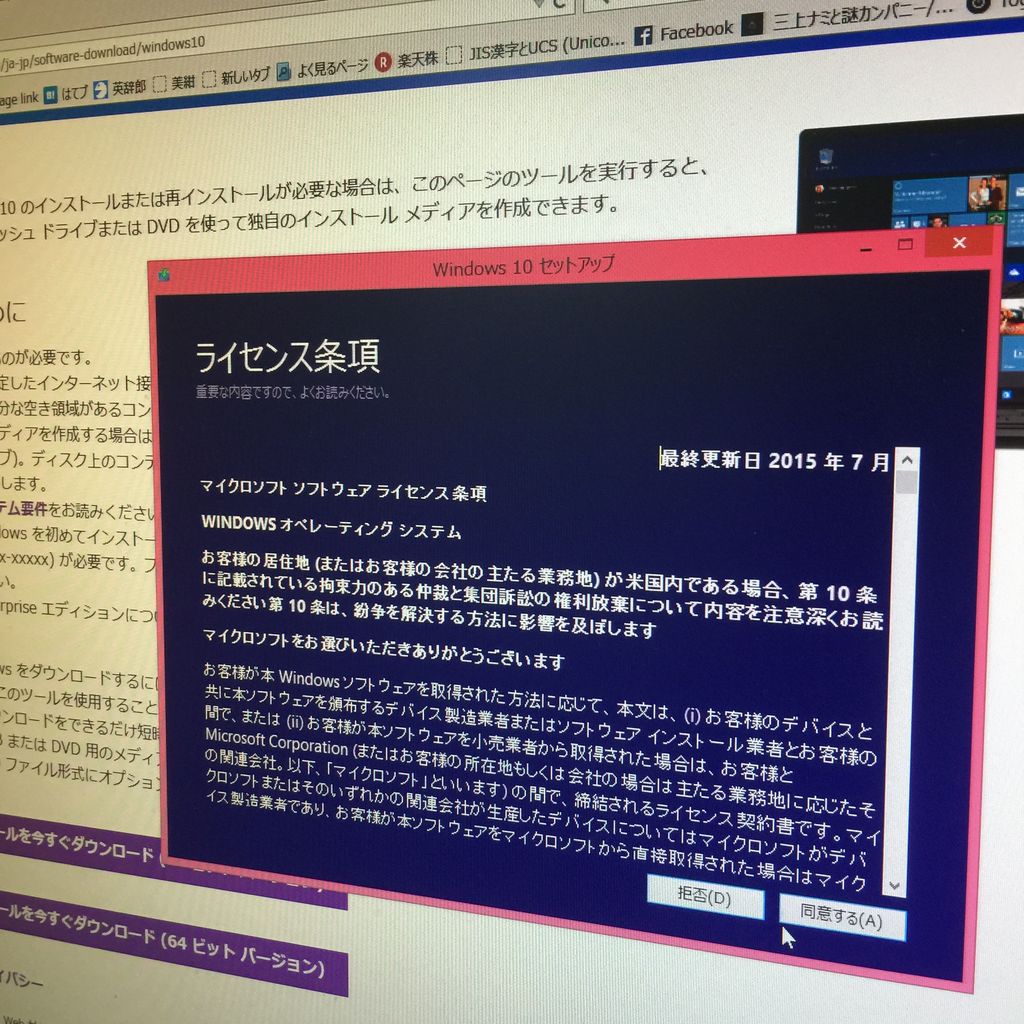Open the 美紺 bookmark in browser
The image size is (1024, 1024).
click(174, 83)
